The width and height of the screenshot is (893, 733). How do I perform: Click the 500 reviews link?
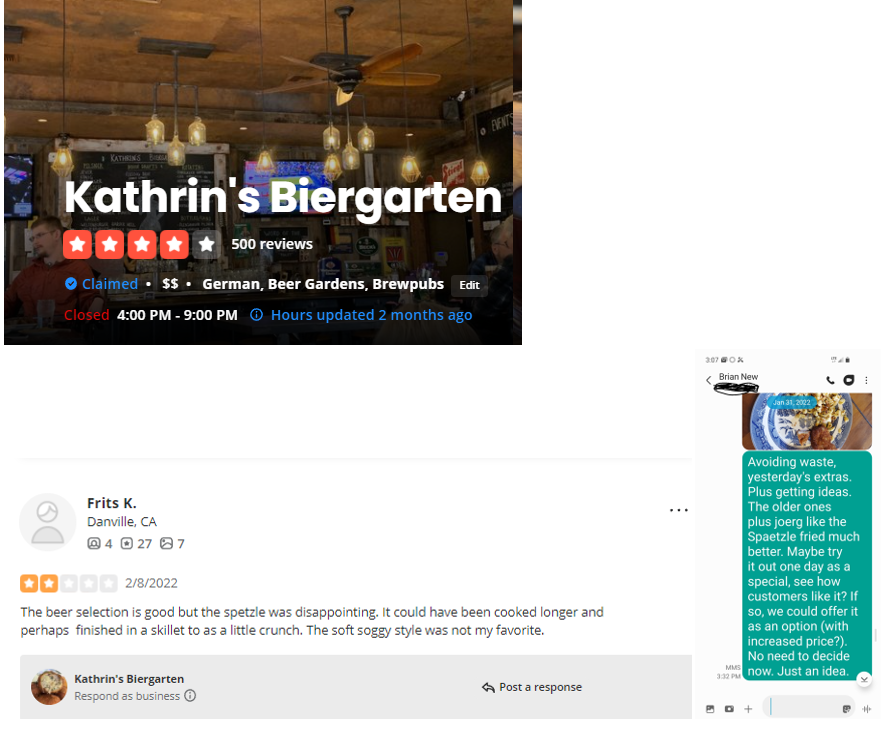tap(272, 244)
